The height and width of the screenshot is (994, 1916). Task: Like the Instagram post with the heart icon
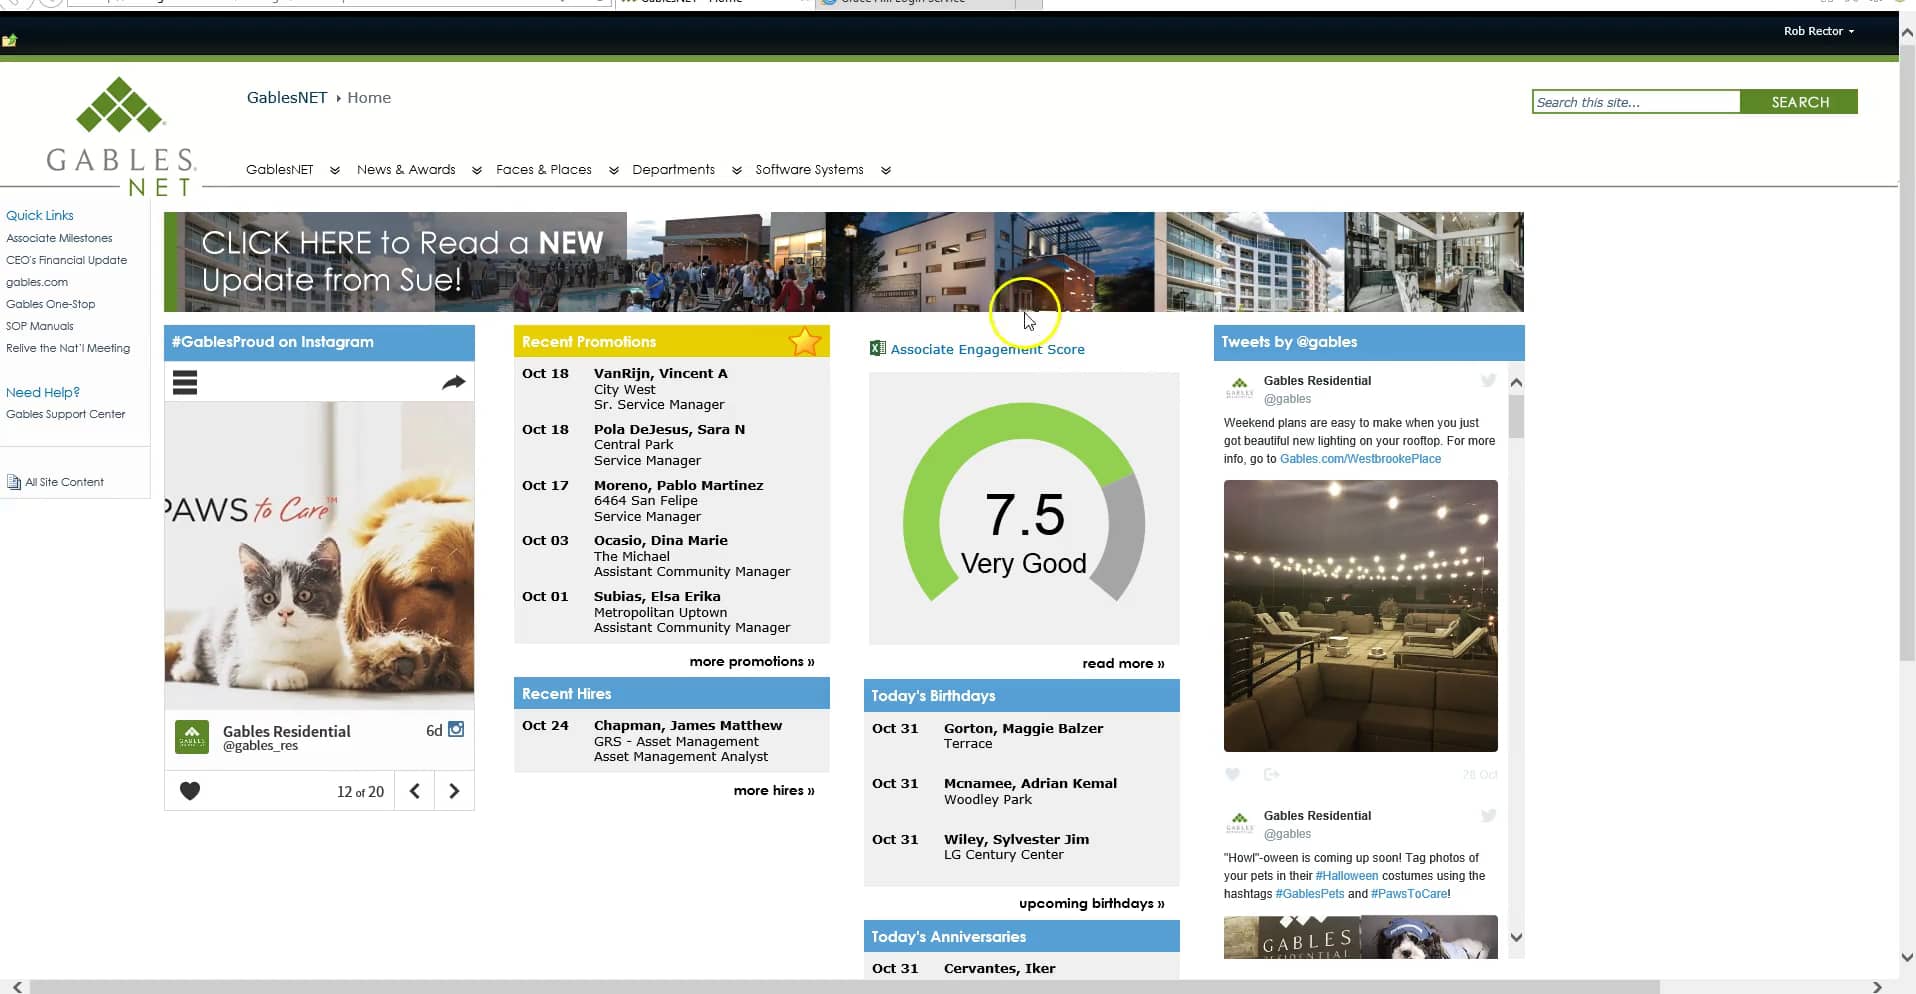click(189, 790)
